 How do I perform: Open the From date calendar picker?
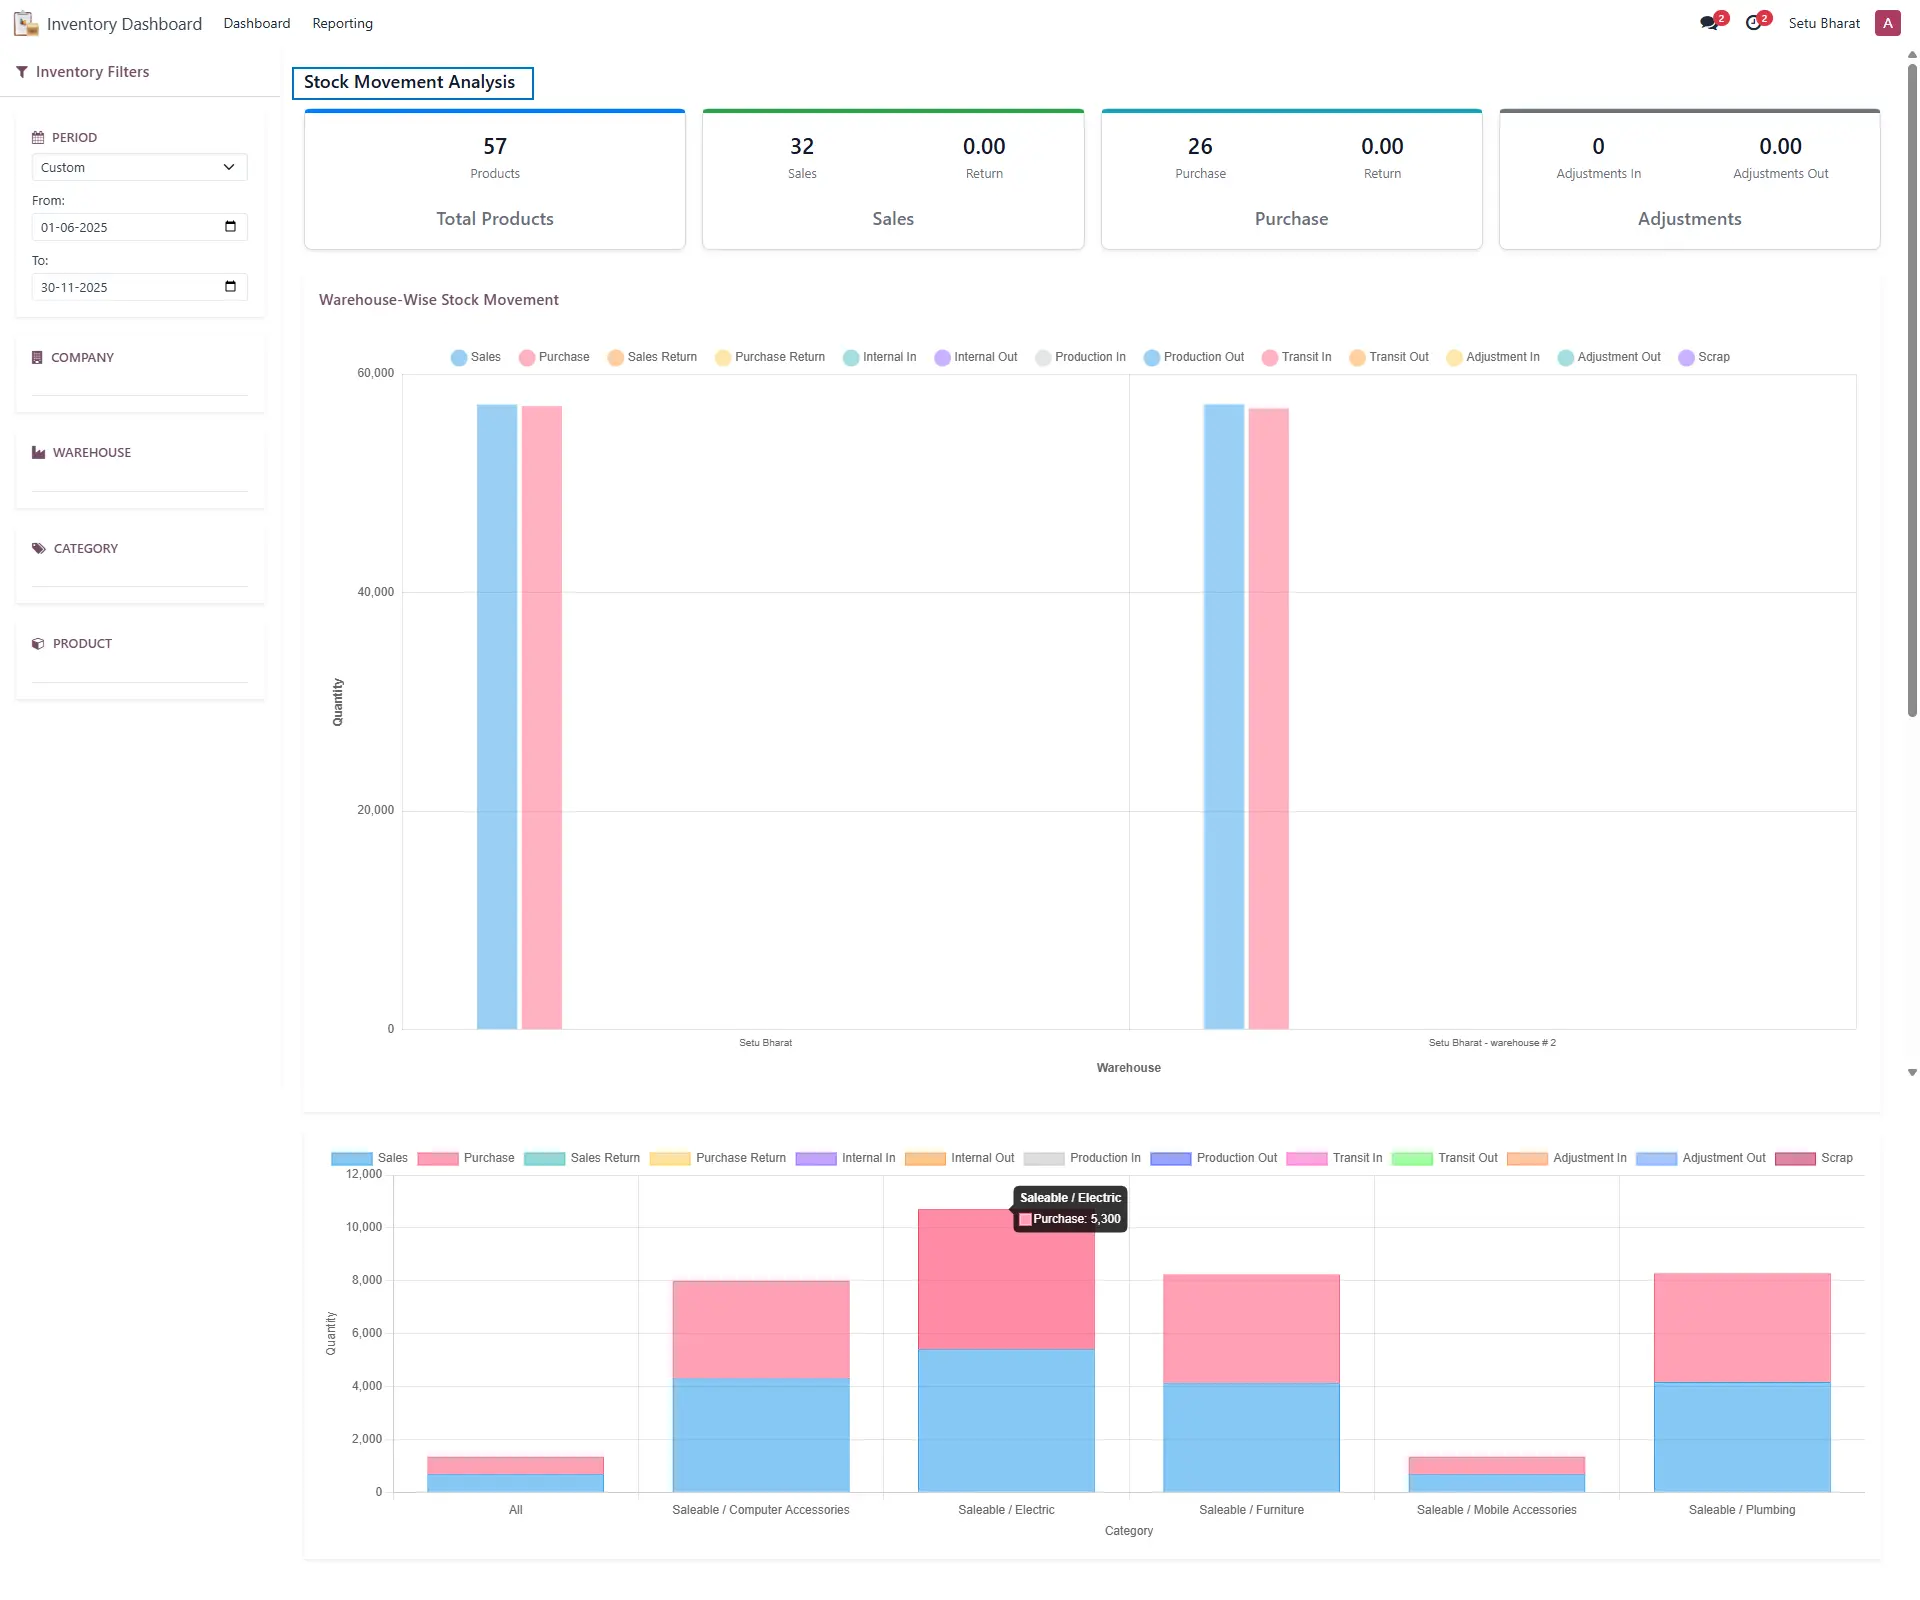coord(230,227)
